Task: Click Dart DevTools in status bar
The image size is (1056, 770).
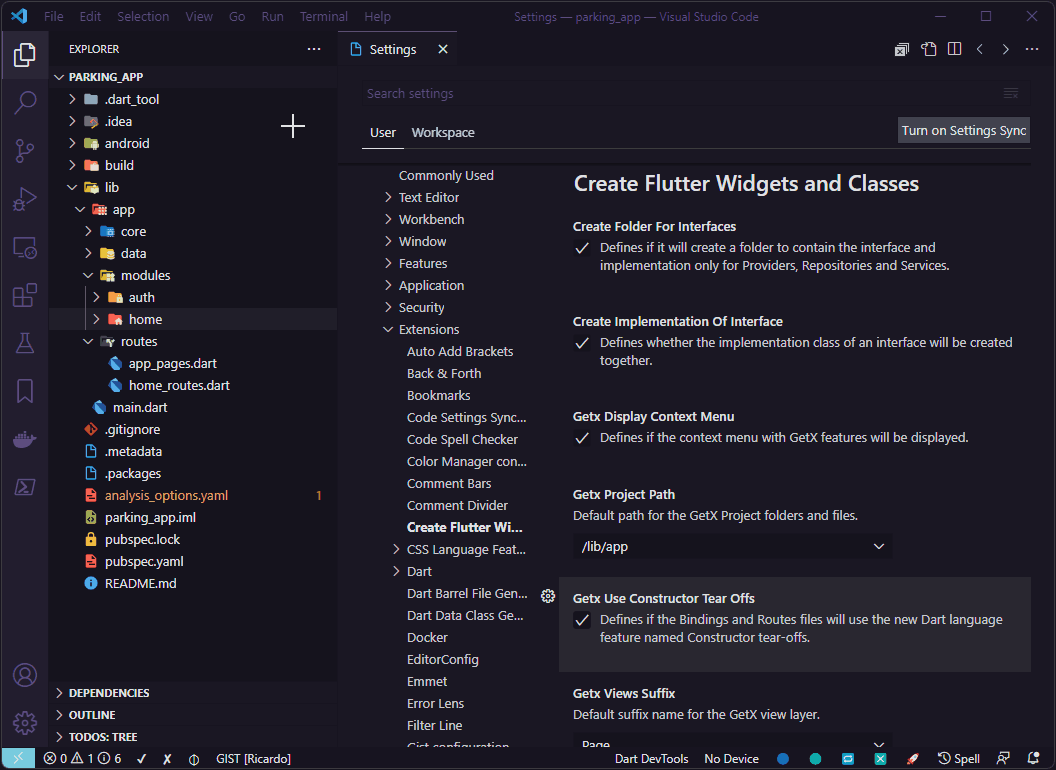Action: pos(651,759)
